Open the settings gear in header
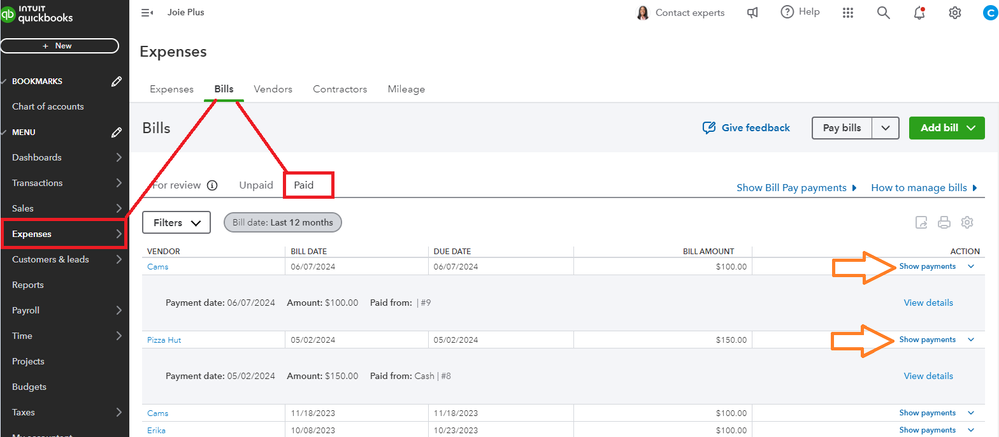The width and height of the screenshot is (999, 437). (955, 13)
